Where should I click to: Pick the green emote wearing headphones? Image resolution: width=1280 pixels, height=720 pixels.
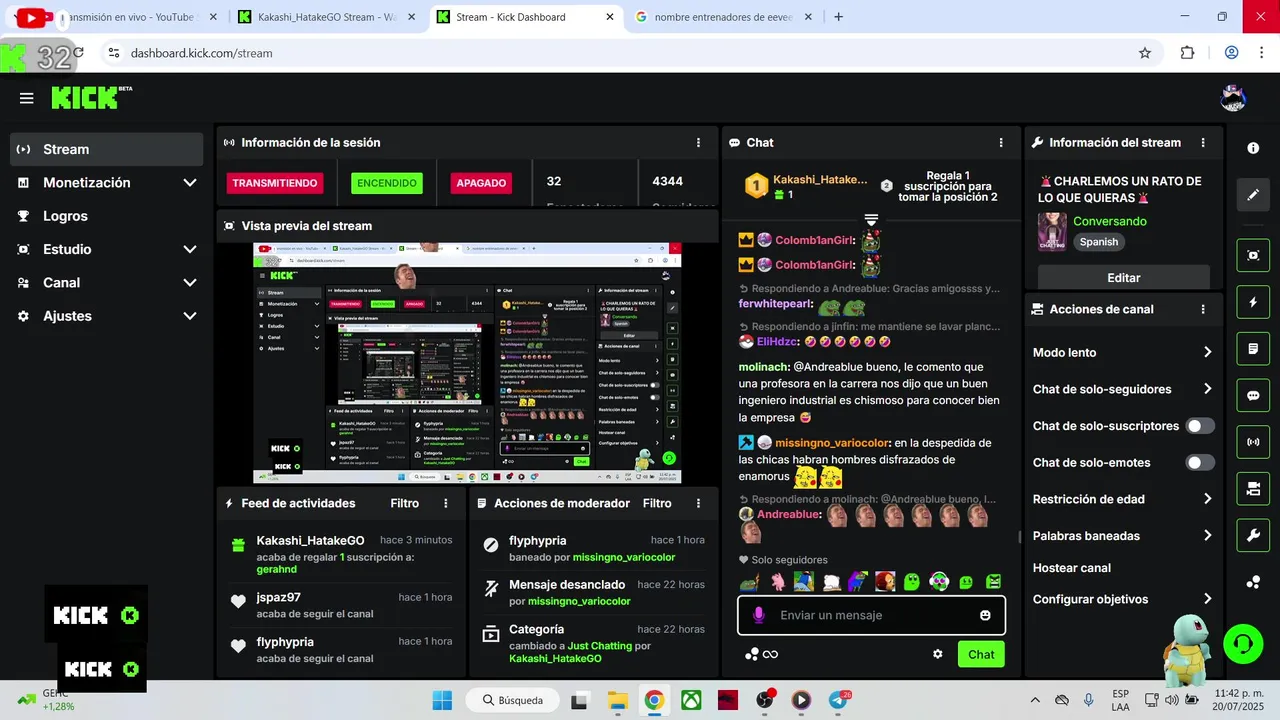939,581
